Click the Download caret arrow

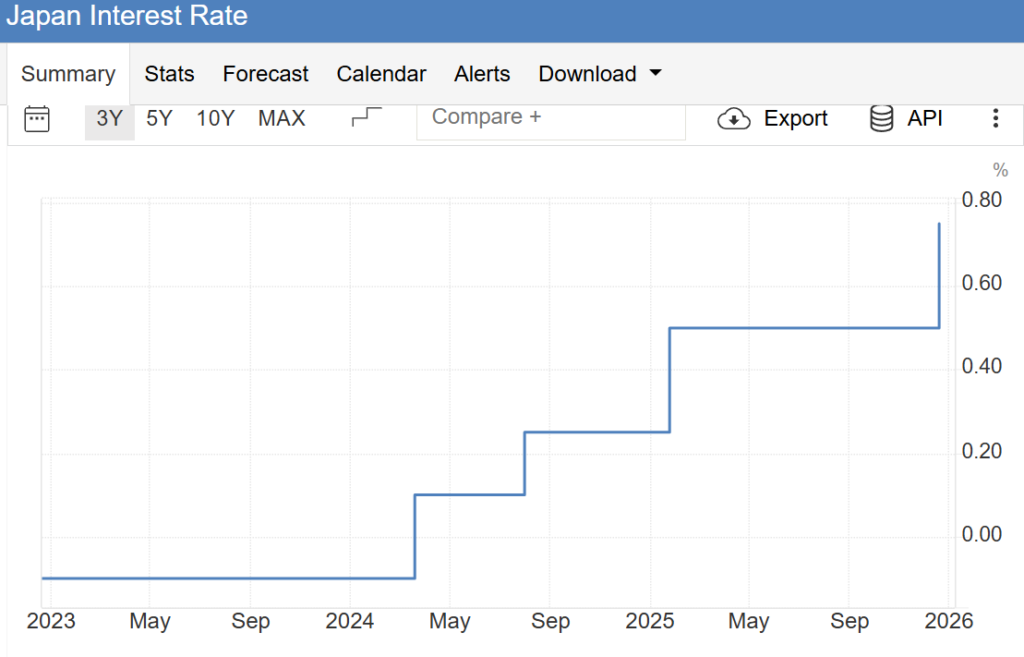(x=655, y=74)
